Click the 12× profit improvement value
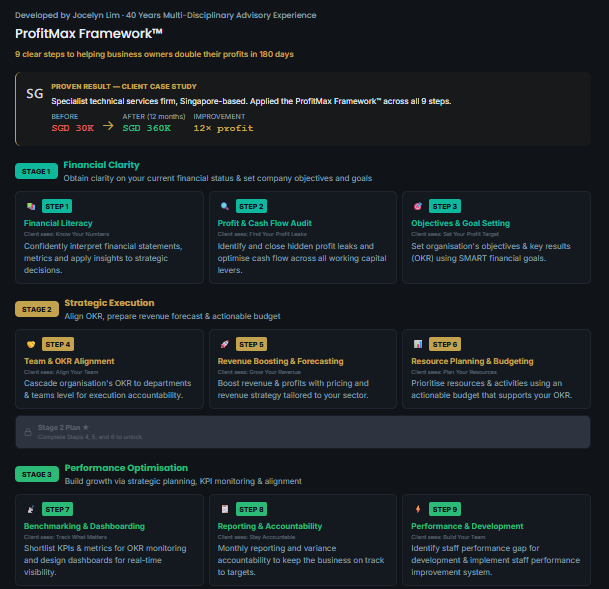The image size is (609, 589). 223,128
